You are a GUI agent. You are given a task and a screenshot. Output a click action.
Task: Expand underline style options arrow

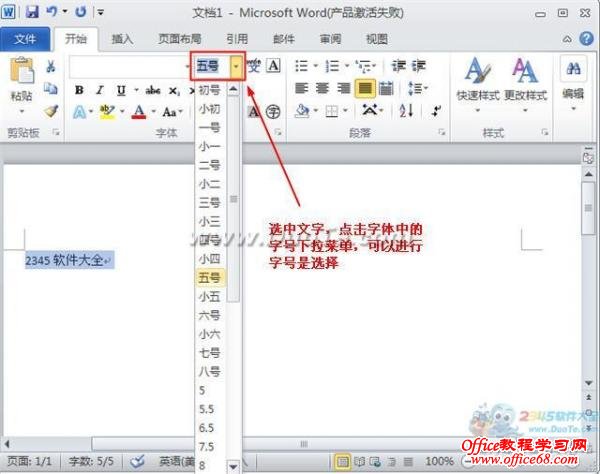tap(136, 90)
